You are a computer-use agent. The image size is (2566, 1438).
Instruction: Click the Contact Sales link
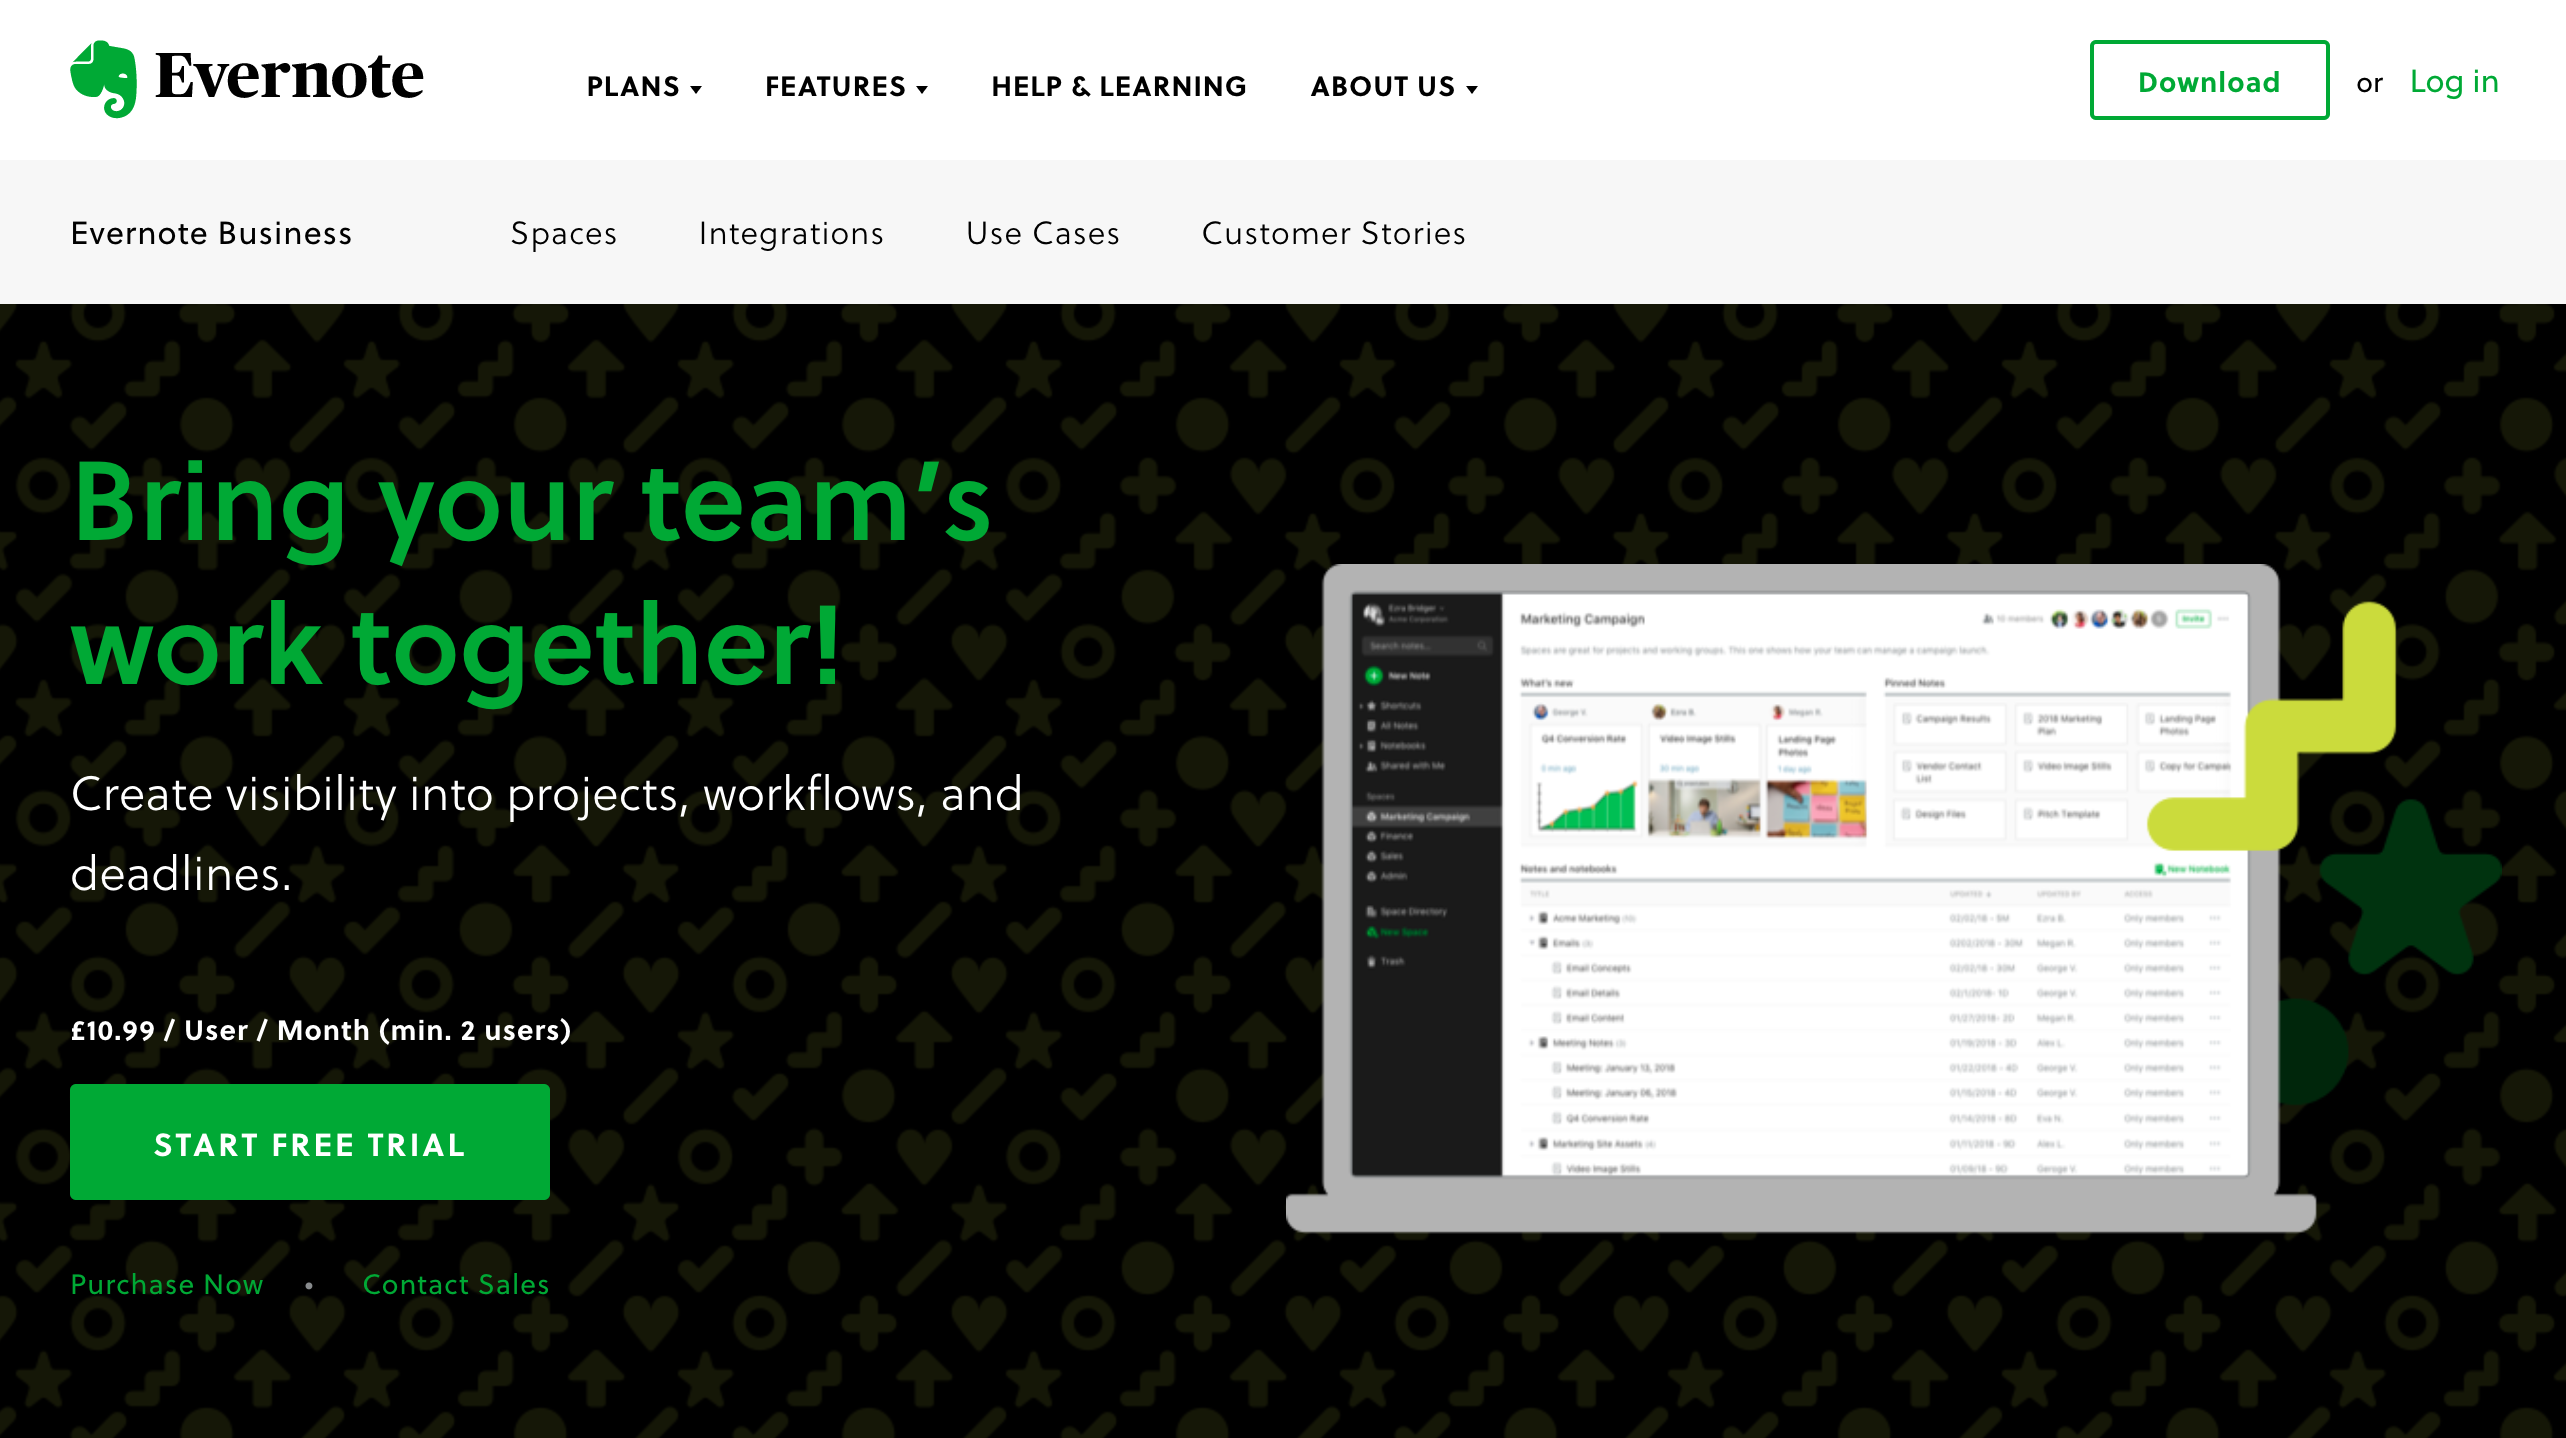click(x=456, y=1284)
